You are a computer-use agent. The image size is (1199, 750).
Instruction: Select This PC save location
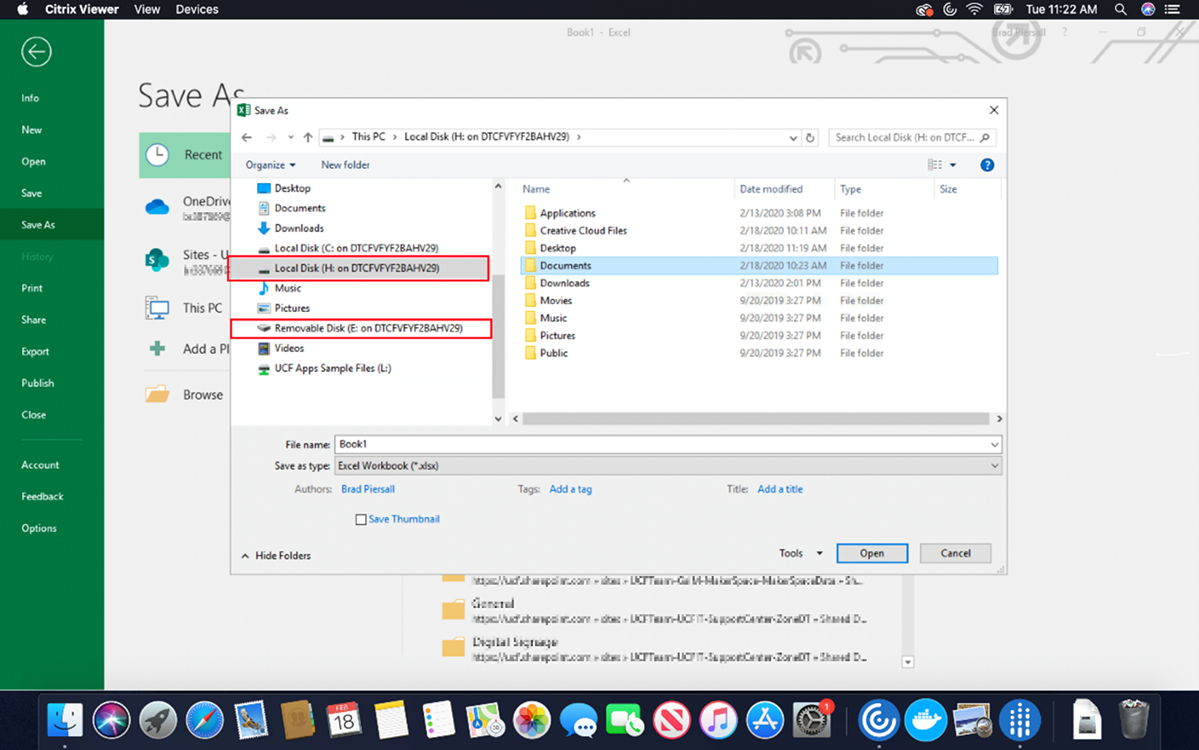point(184,308)
